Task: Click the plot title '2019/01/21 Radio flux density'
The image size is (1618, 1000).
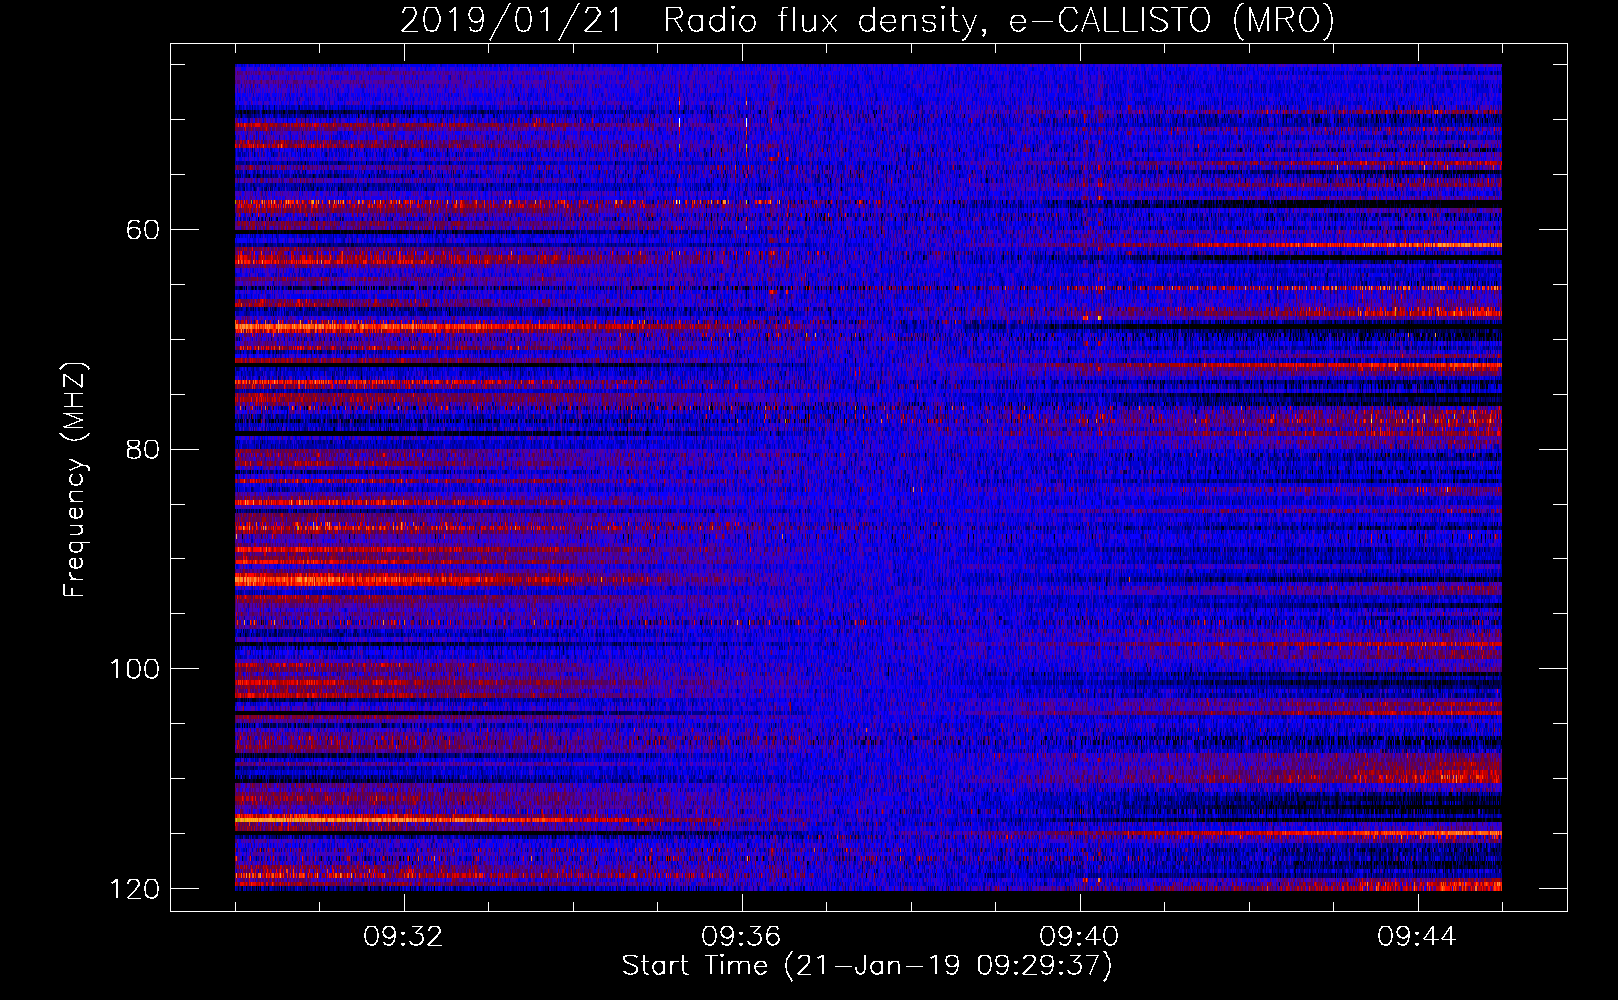Action: (689, 21)
